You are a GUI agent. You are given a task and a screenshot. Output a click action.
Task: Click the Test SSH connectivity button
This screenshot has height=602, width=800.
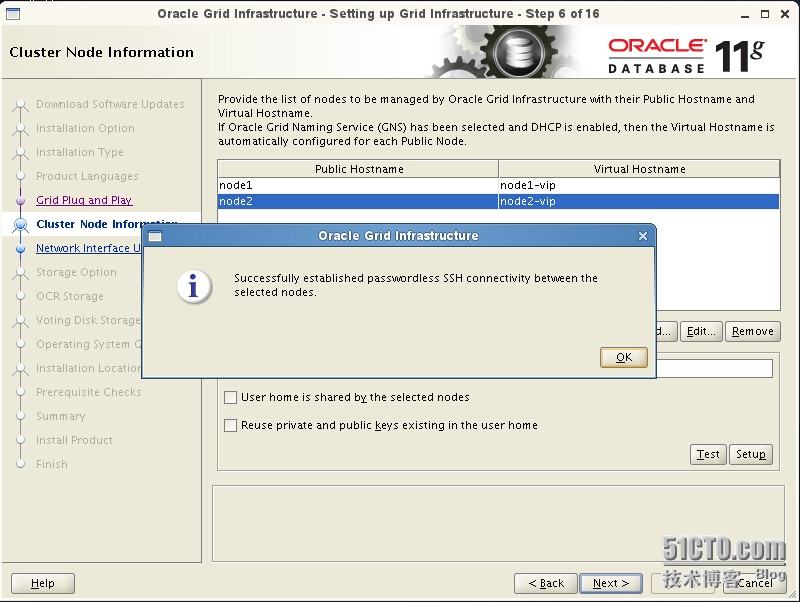708,454
